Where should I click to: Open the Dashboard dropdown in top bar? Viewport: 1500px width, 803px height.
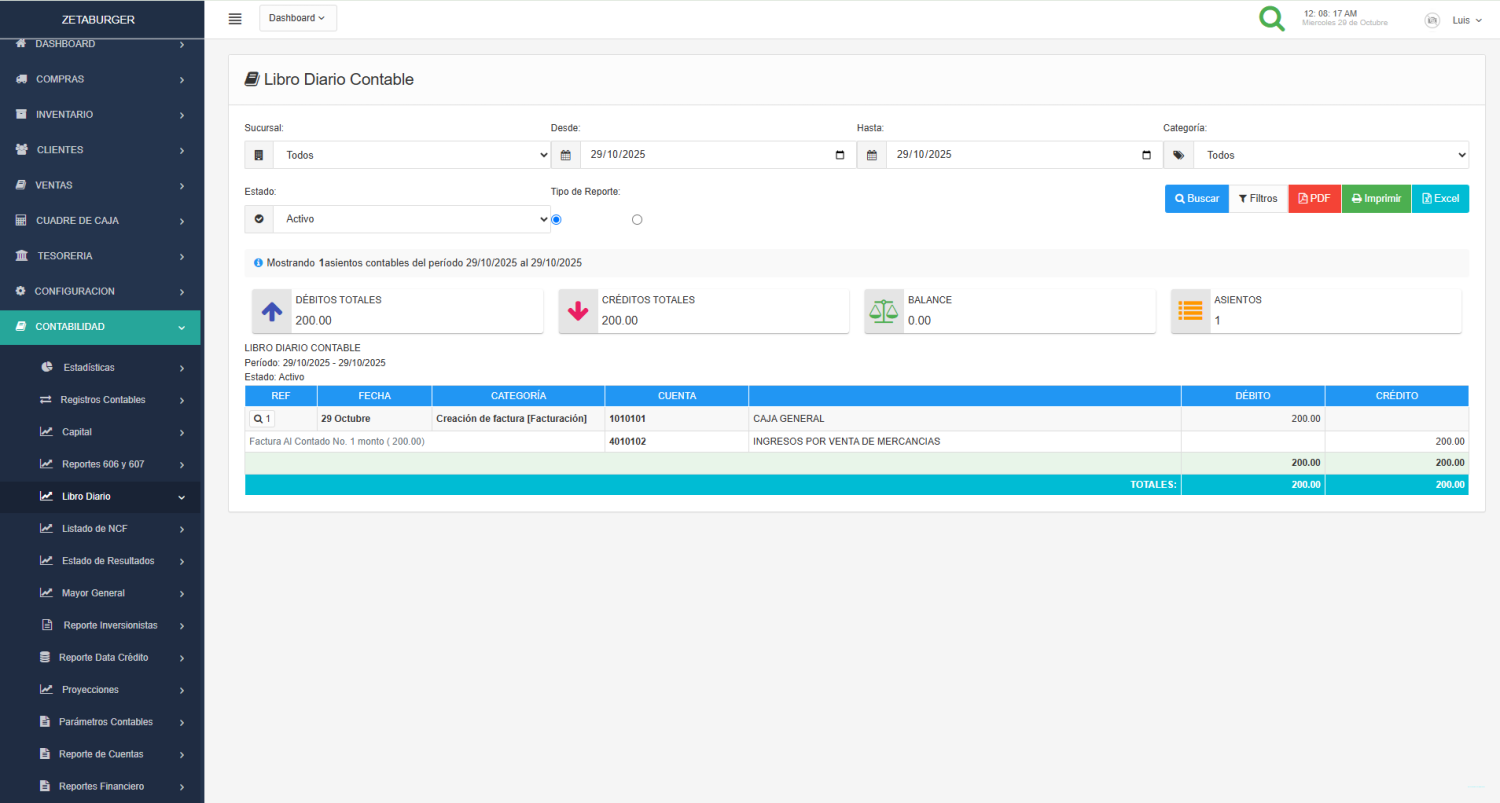(x=297, y=18)
